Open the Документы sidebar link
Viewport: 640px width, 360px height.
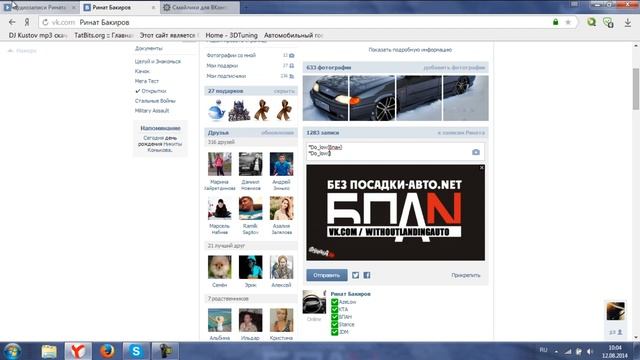(x=149, y=48)
